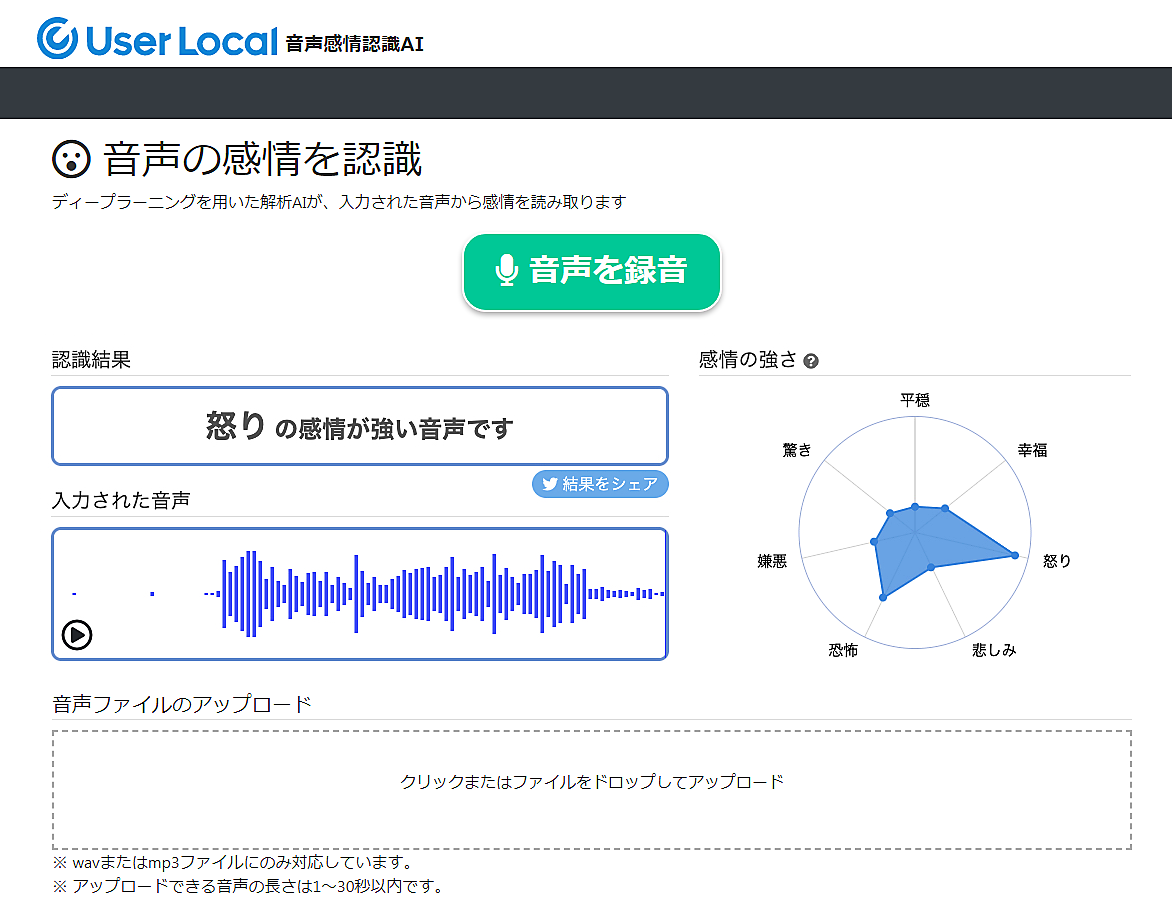Click the file upload drop zone
The image size is (1172, 910).
(592, 789)
